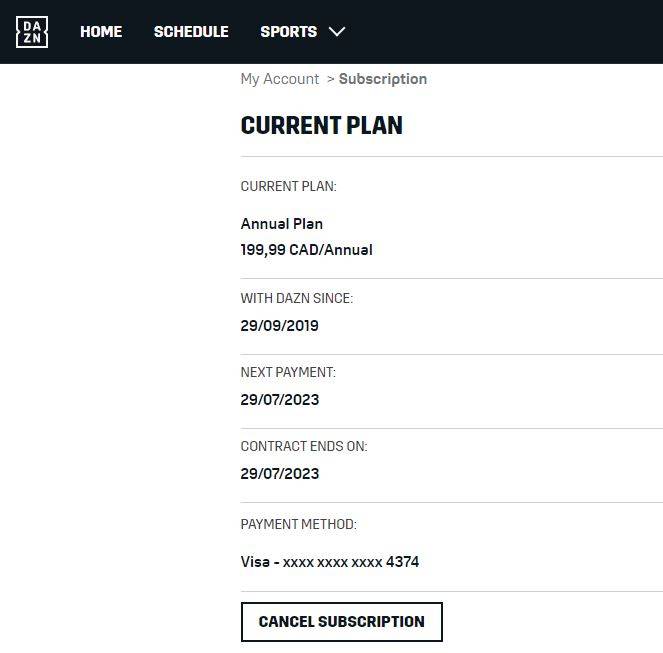Follow the My Account breadcrumb link
Screen dimensions: 663x653
(280, 79)
